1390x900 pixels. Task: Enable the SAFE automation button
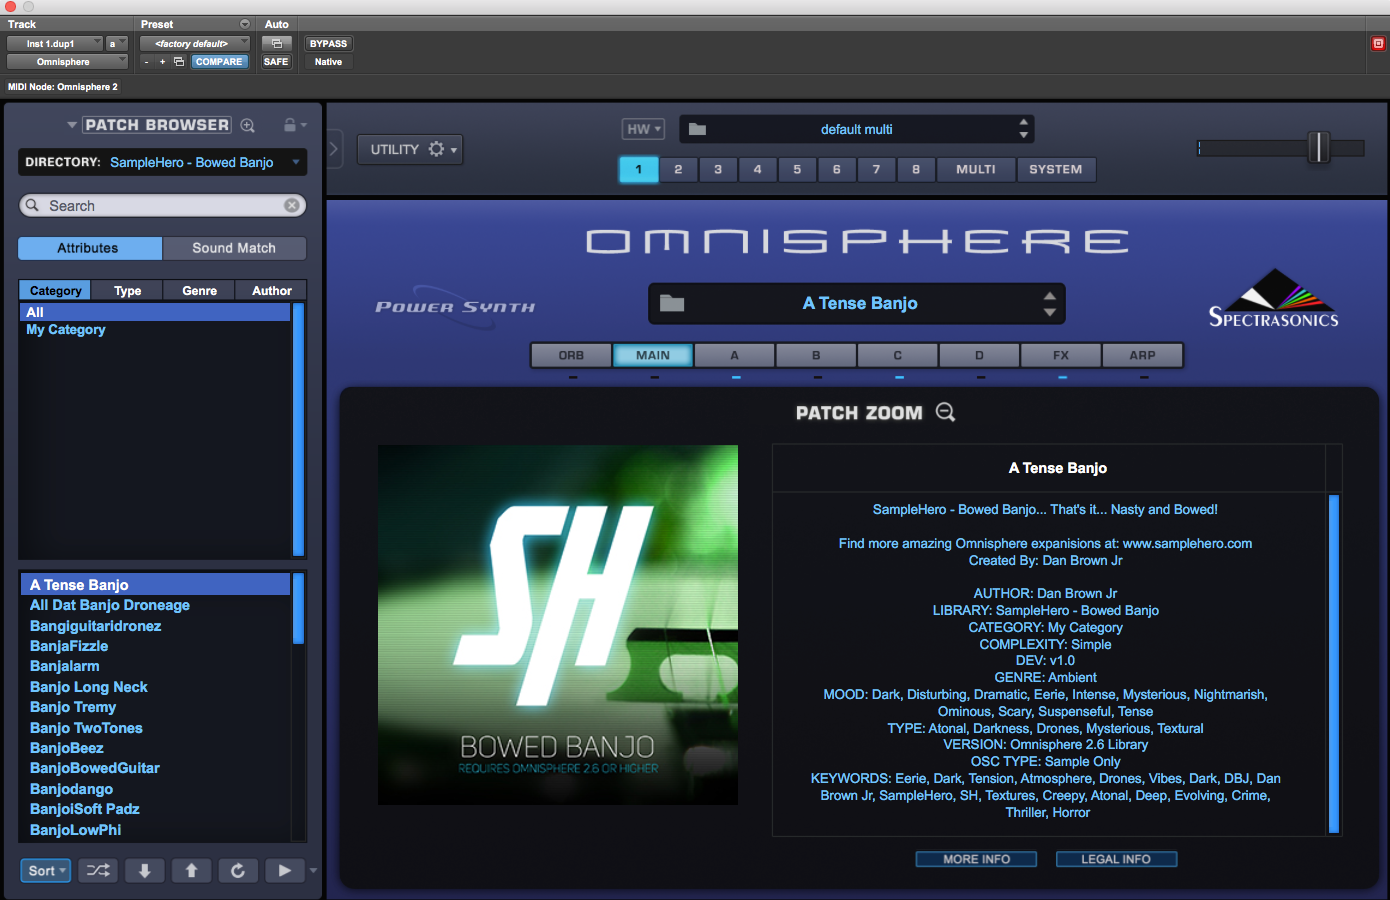pos(276,62)
